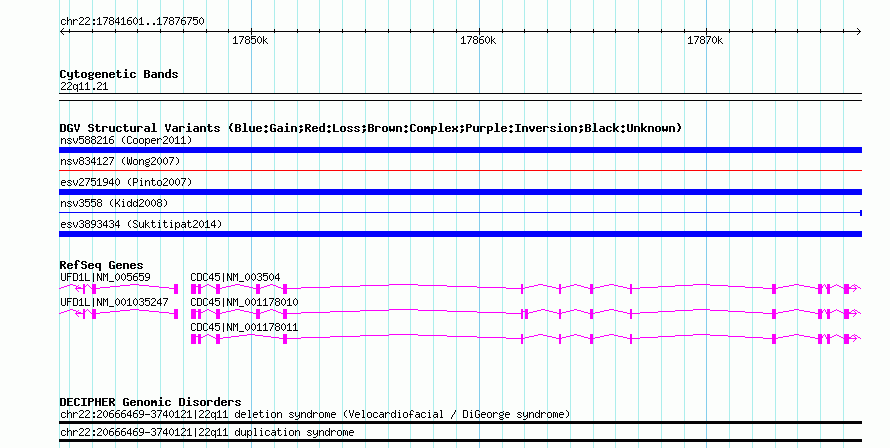Open the UFD1L|NM_001035247 transcript label

(x=114, y=302)
